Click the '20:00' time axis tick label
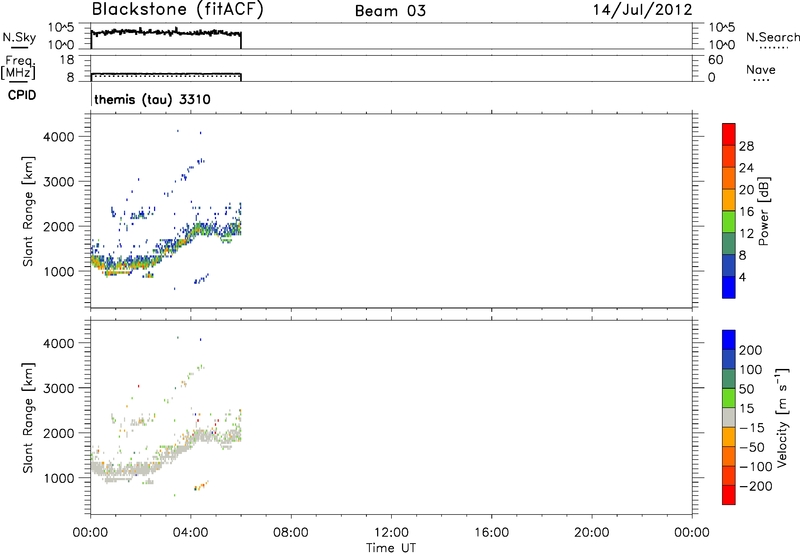The image size is (800, 554). tap(591, 533)
